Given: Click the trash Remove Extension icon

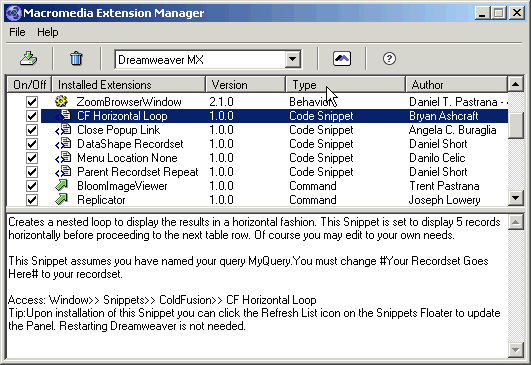Looking at the screenshot, I should [x=76, y=59].
